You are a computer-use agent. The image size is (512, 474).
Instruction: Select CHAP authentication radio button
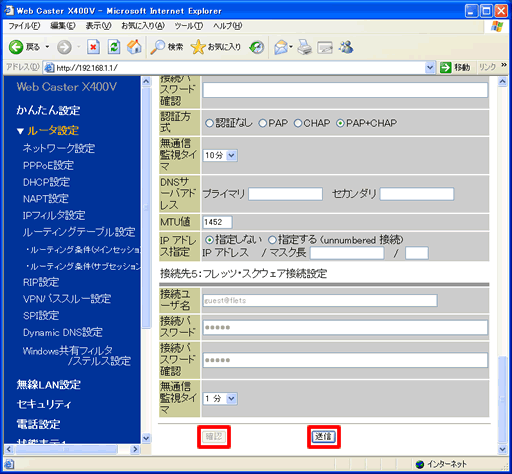pos(298,123)
